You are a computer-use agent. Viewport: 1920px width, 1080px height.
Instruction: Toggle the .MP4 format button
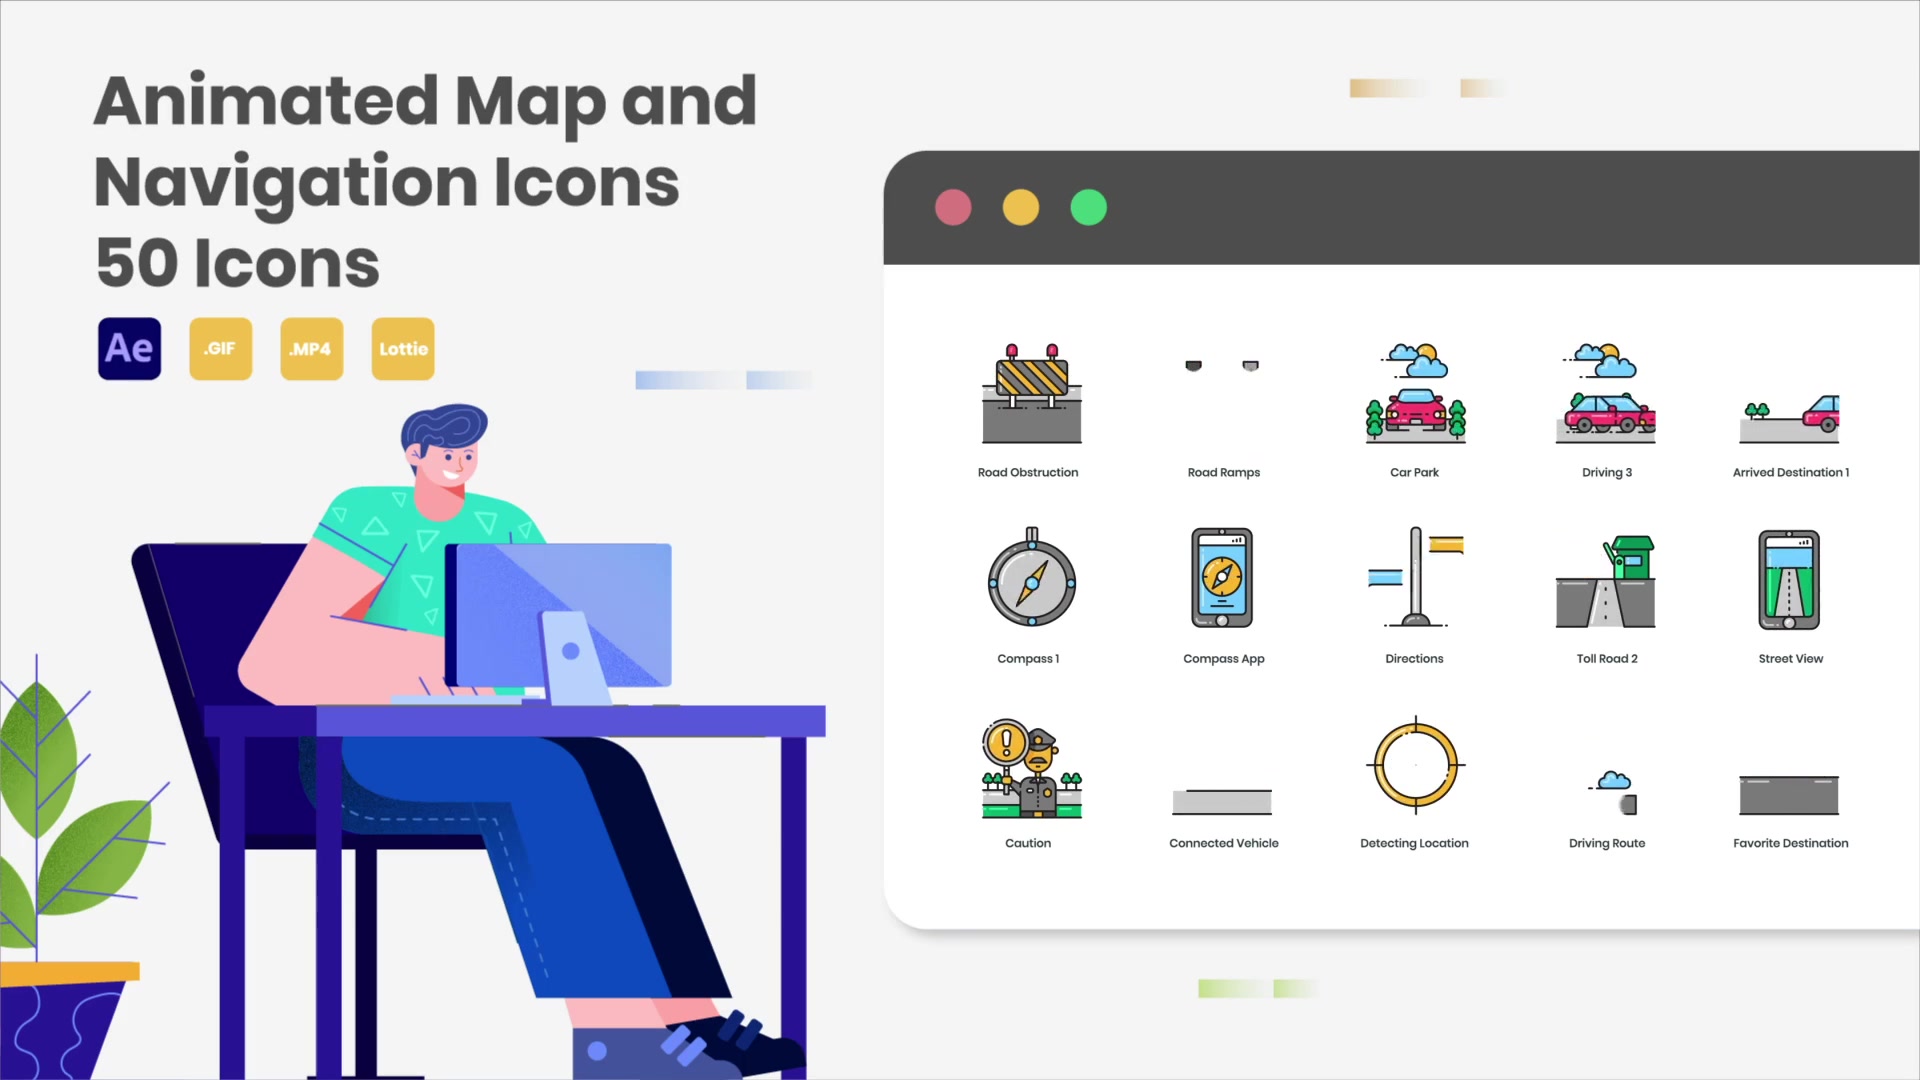tap(311, 348)
